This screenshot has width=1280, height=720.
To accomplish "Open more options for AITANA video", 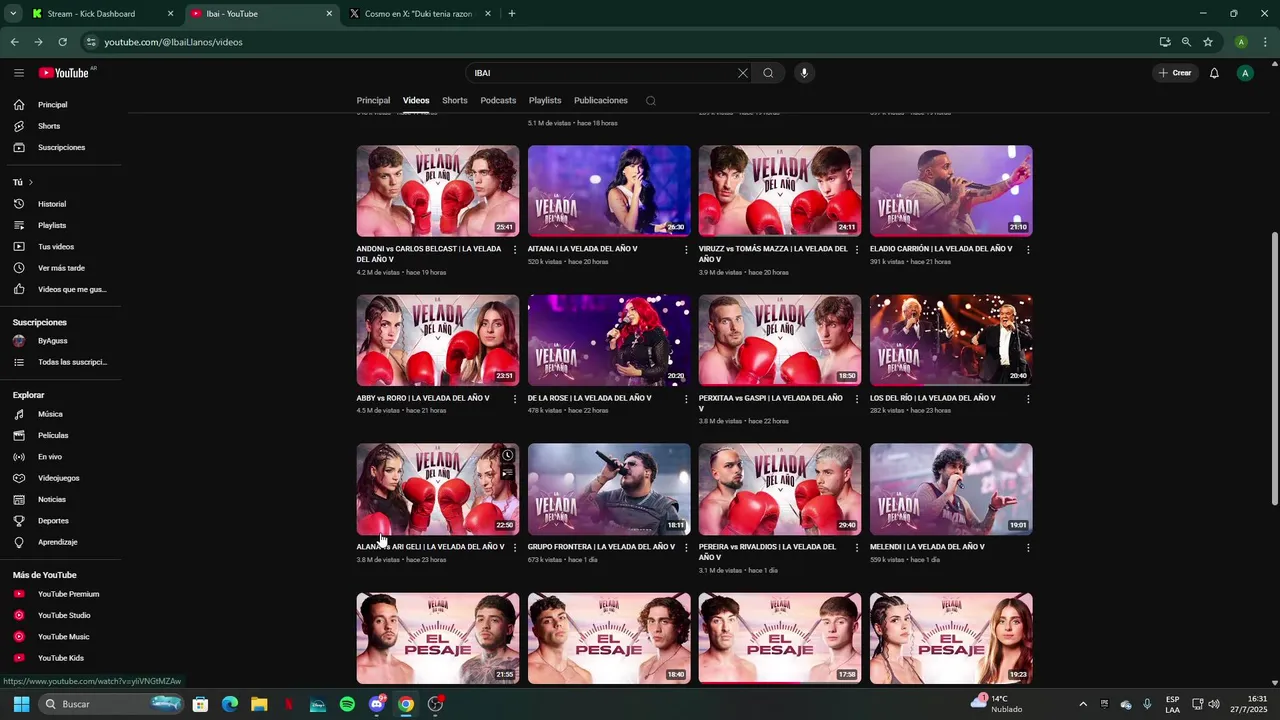I will point(686,249).
